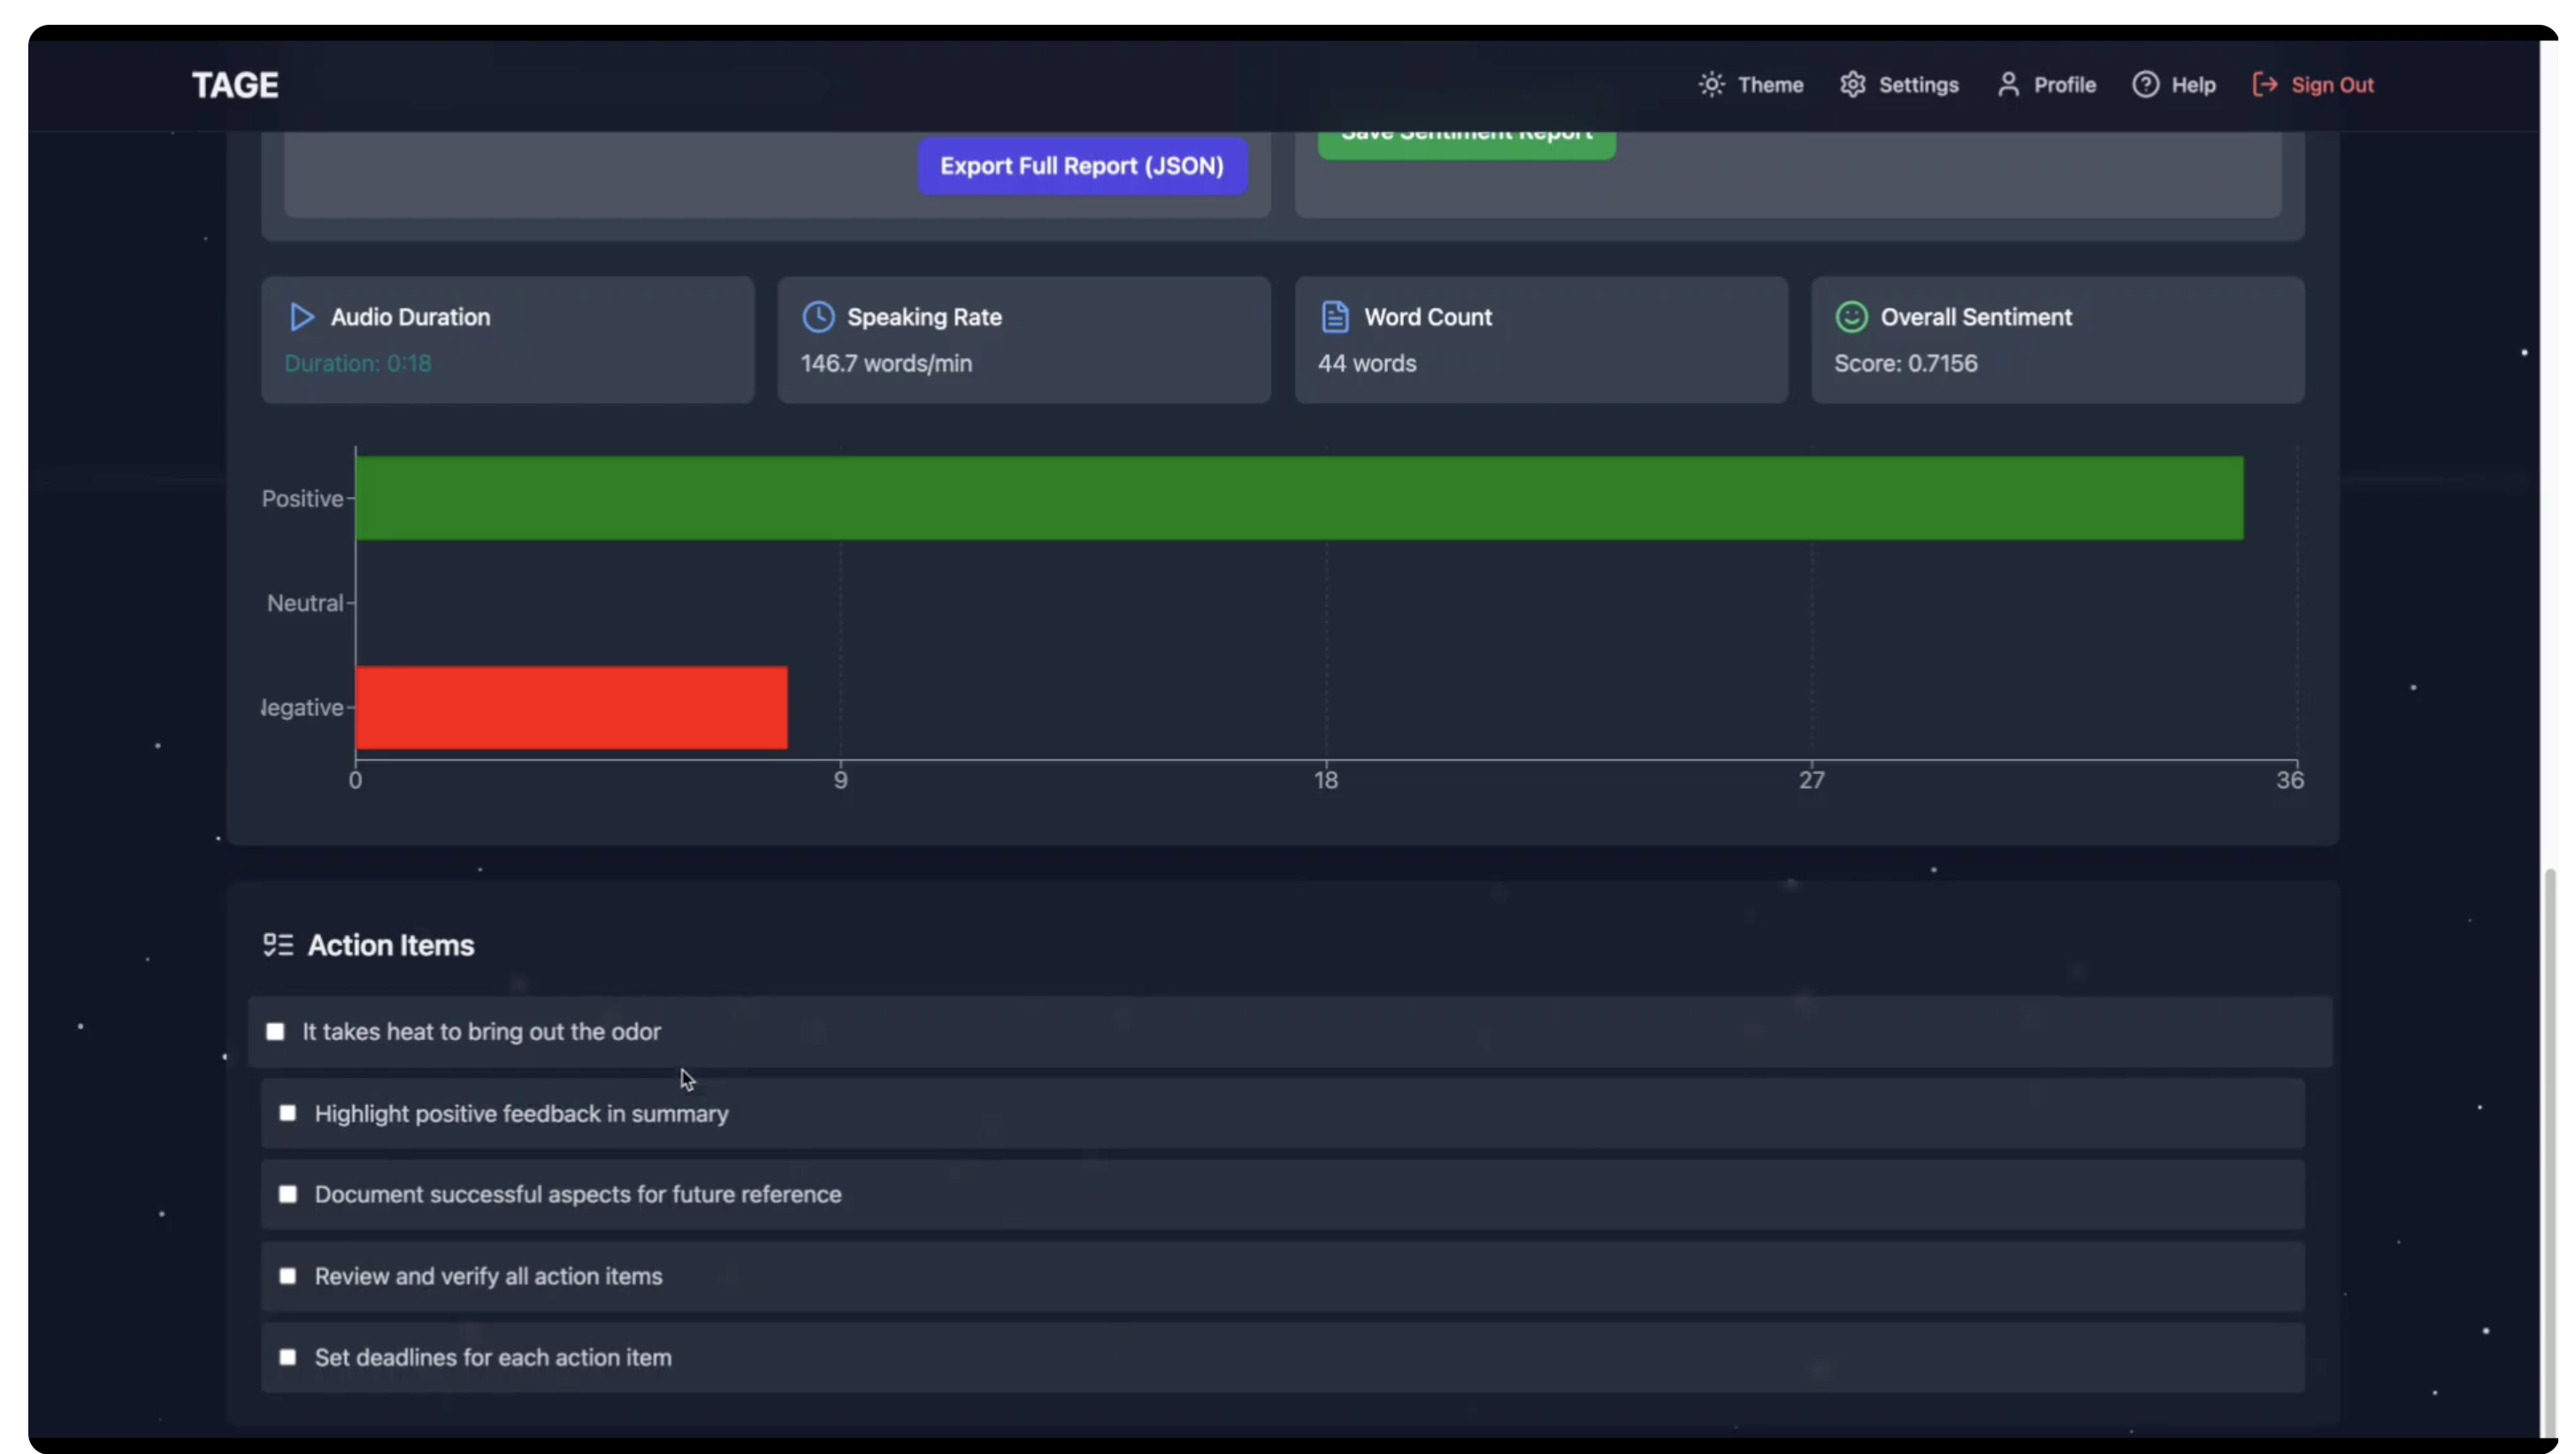
Task: Click the Audio Duration play icon
Action: [301, 317]
